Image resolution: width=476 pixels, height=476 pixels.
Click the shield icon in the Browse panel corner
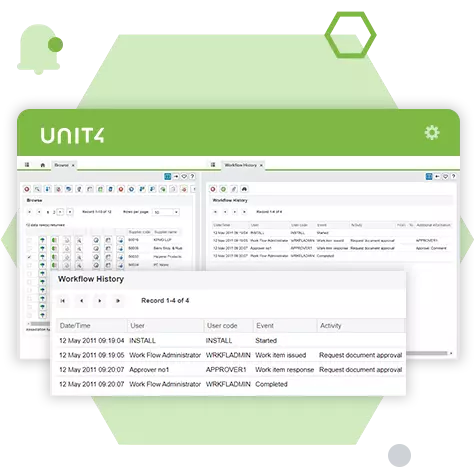pyautogui.click(x=184, y=176)
